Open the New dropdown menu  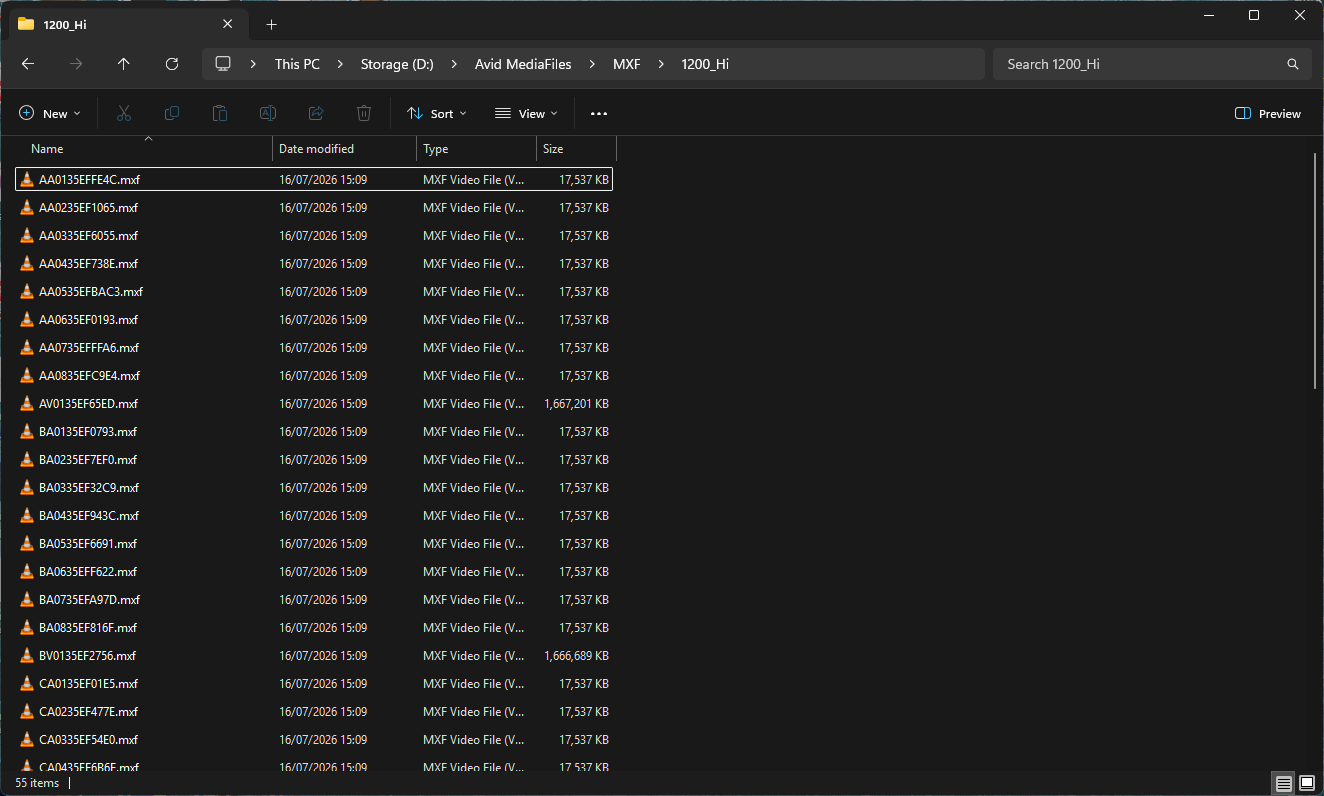click(50, 114)
